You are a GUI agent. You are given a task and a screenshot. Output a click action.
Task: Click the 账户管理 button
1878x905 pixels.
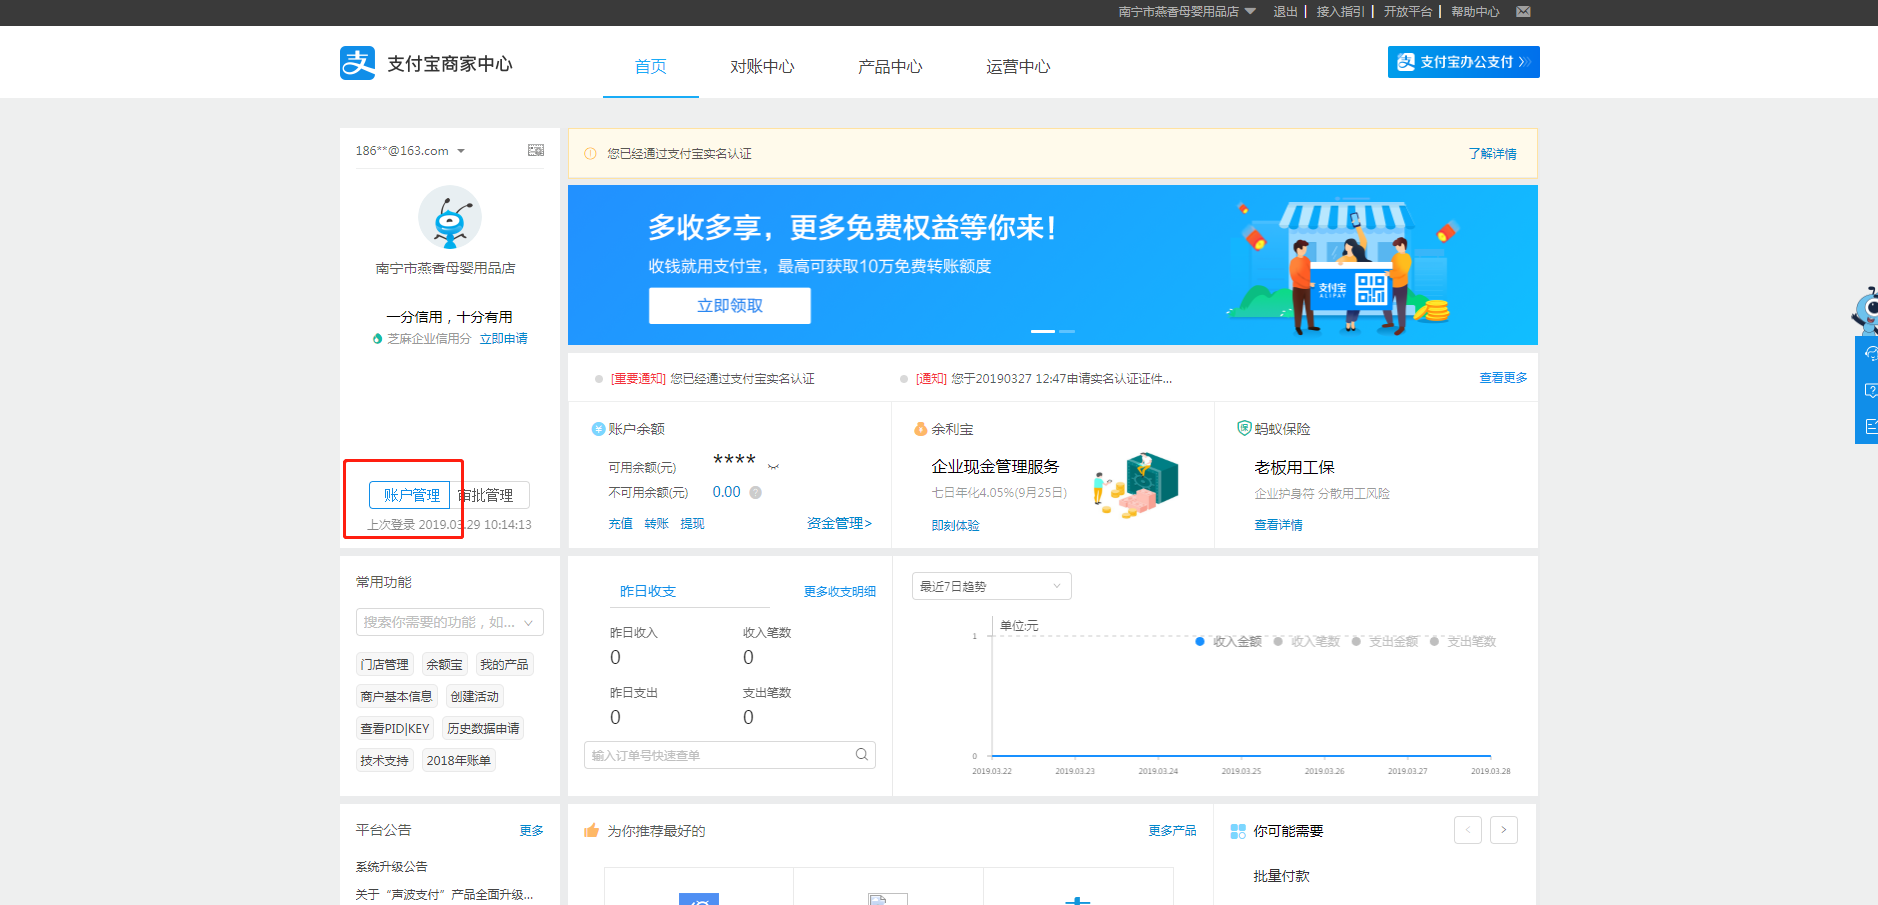tap(410, 495)
